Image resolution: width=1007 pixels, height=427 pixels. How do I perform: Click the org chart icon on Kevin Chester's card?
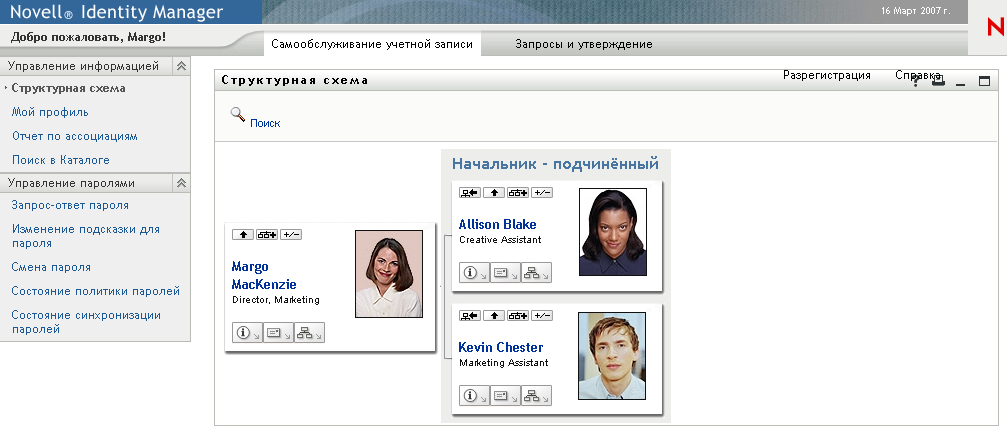pyautogui.click(x=535, y=395)
